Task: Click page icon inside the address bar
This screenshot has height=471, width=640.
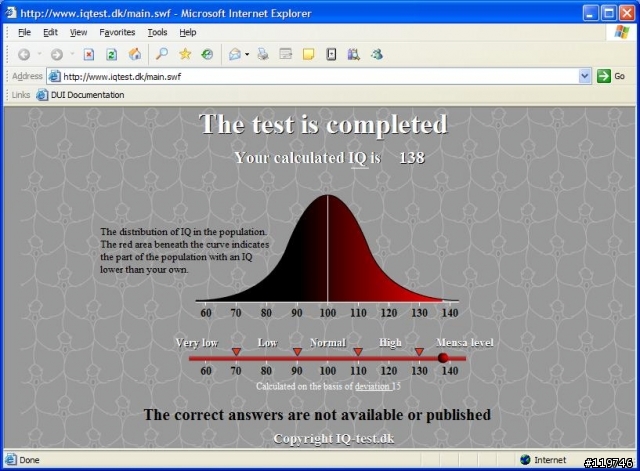Action: [55, 76]
